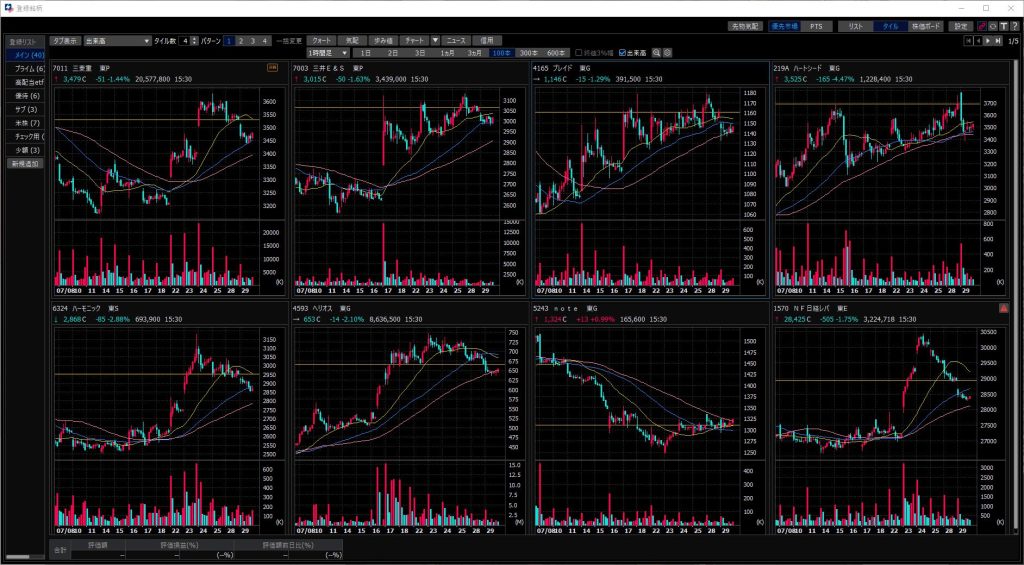Switch to リスト view tab
Screen dimensions: 1024x565
coord(854,26)
